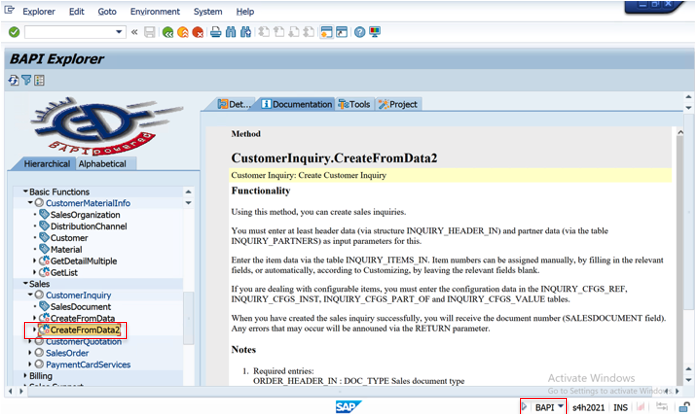Screen dimensions: 695x414
Task: Collapse the Sales node
Action: click(25, 283)
